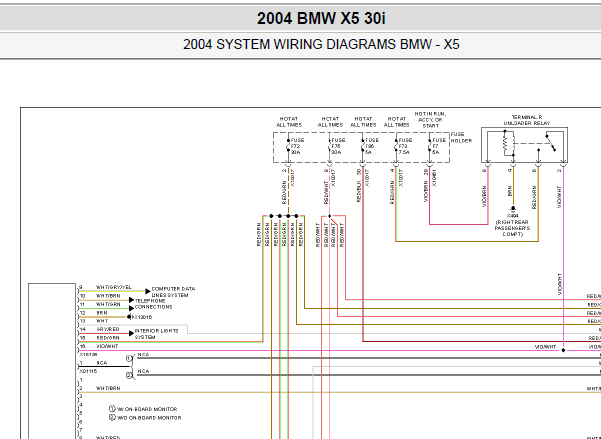Click the RED/WHT splice junction dot

pos(330,216)
